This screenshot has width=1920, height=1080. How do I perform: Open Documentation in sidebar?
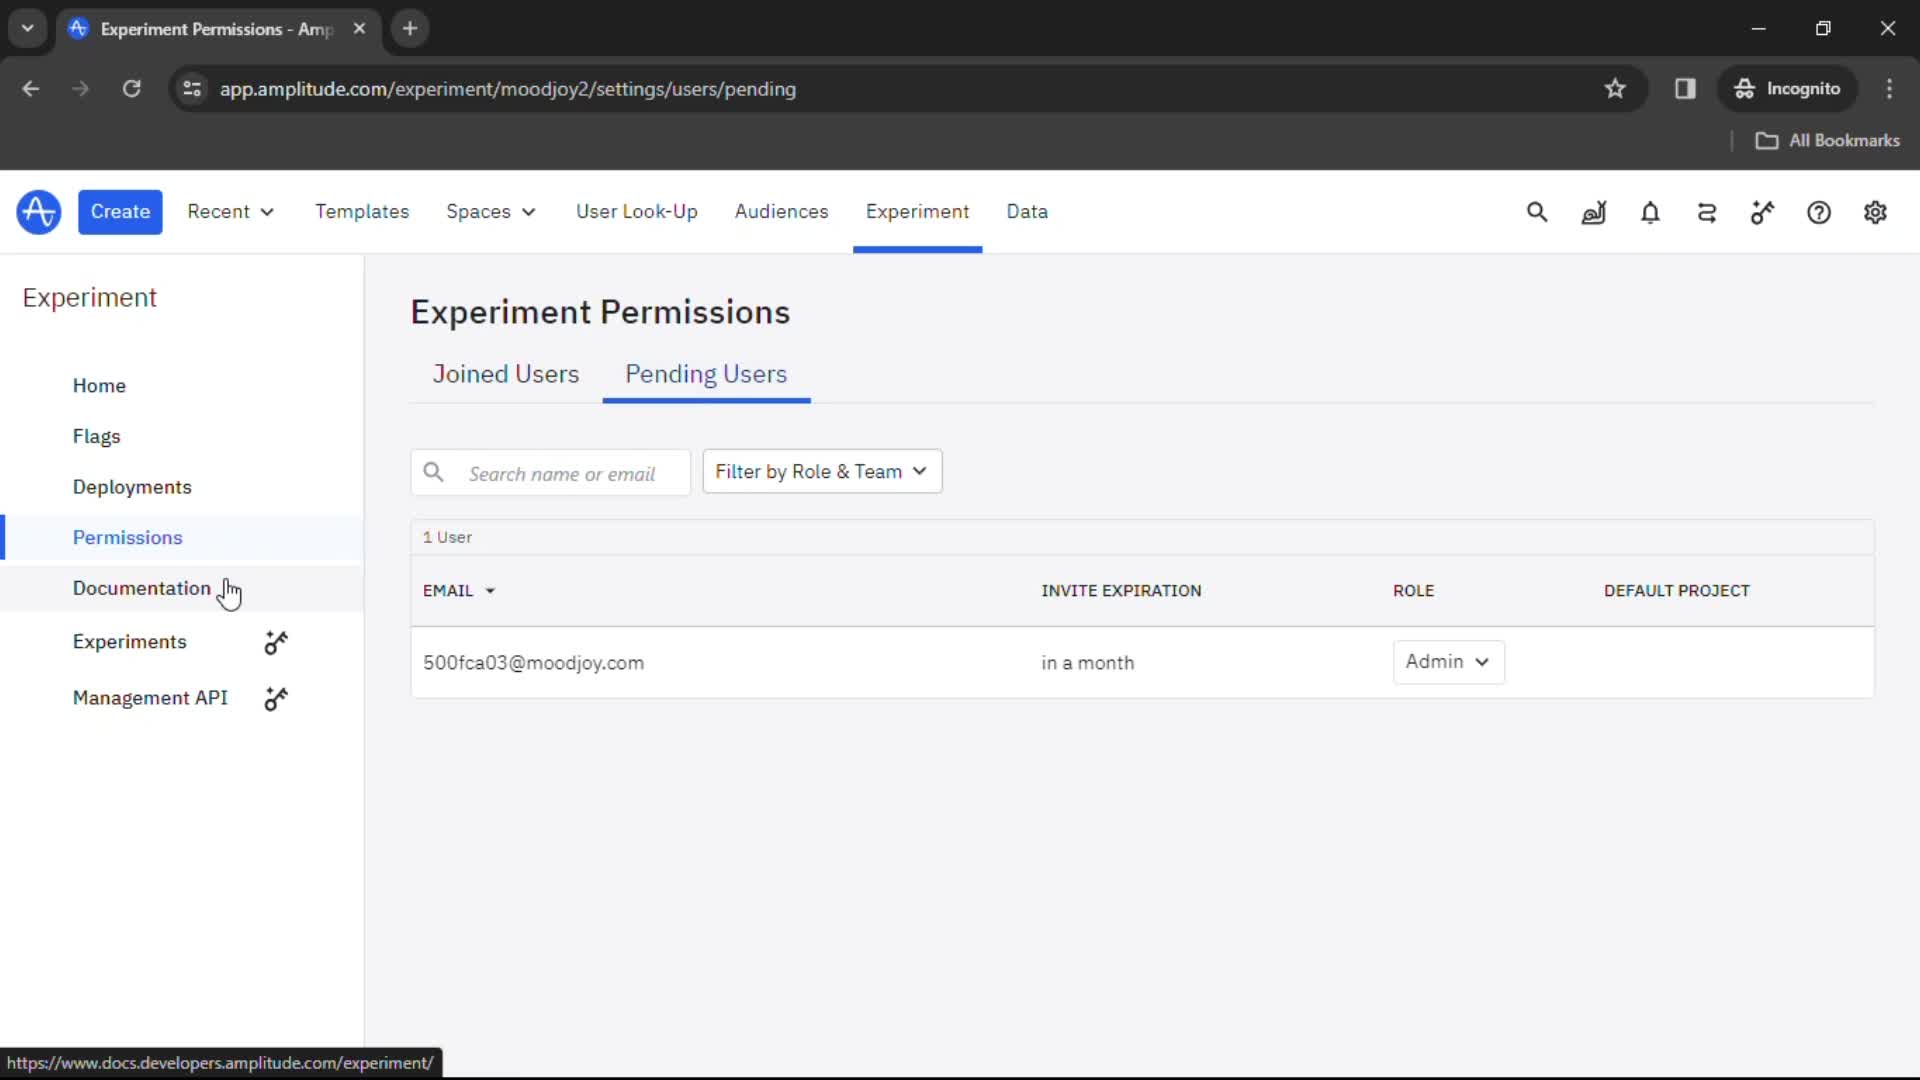141,588
